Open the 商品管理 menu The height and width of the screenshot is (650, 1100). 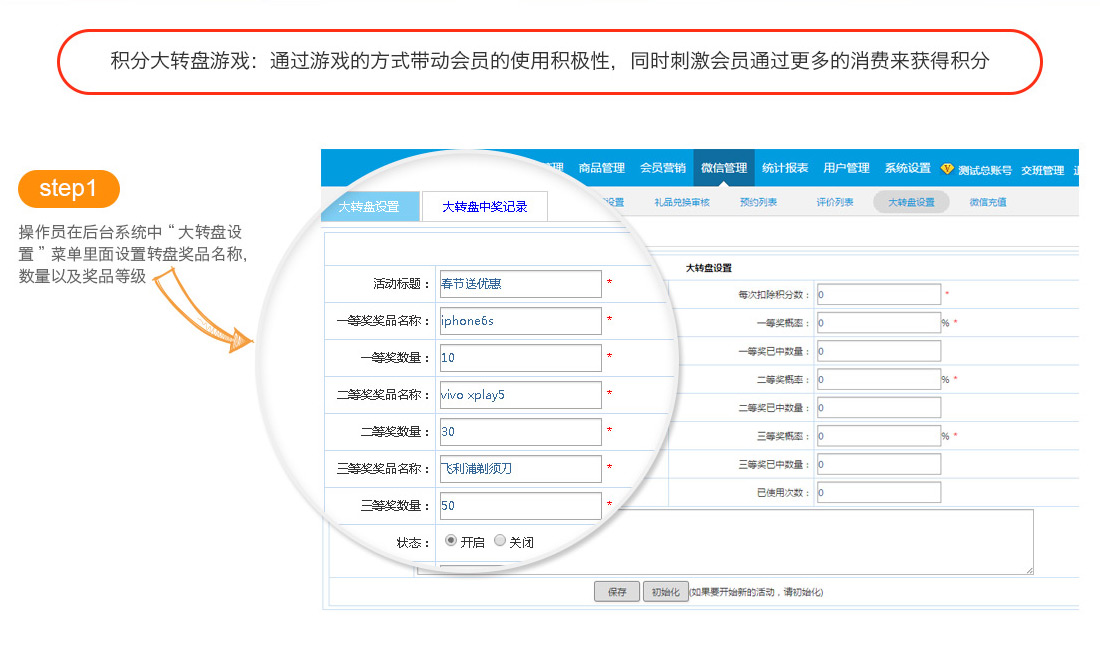601,168
